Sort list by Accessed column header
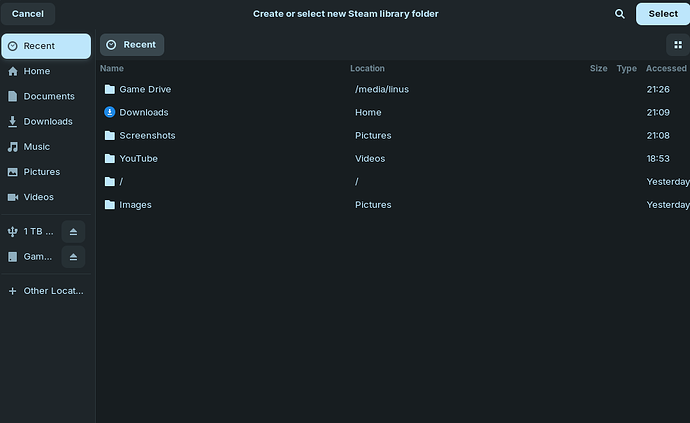The height and width of the screenshot is (423, 690). coord(666,69)
